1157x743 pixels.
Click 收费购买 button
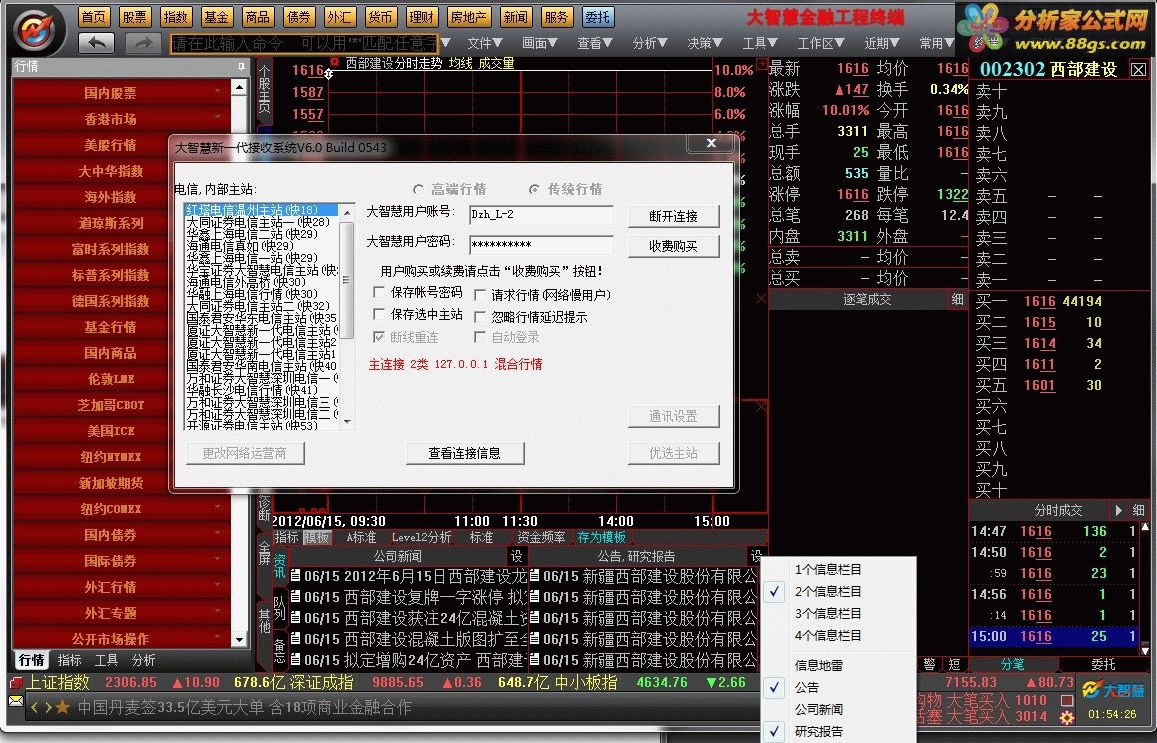pos(673,246)
